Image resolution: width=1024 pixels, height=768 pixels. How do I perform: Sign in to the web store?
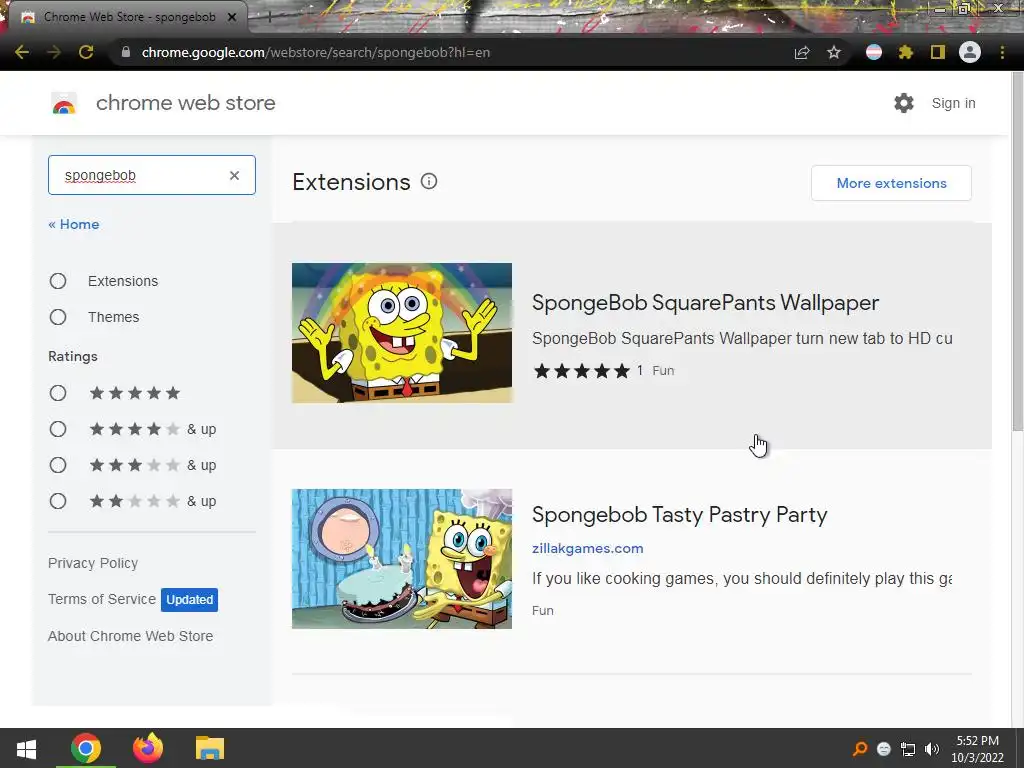click(953, 103)
